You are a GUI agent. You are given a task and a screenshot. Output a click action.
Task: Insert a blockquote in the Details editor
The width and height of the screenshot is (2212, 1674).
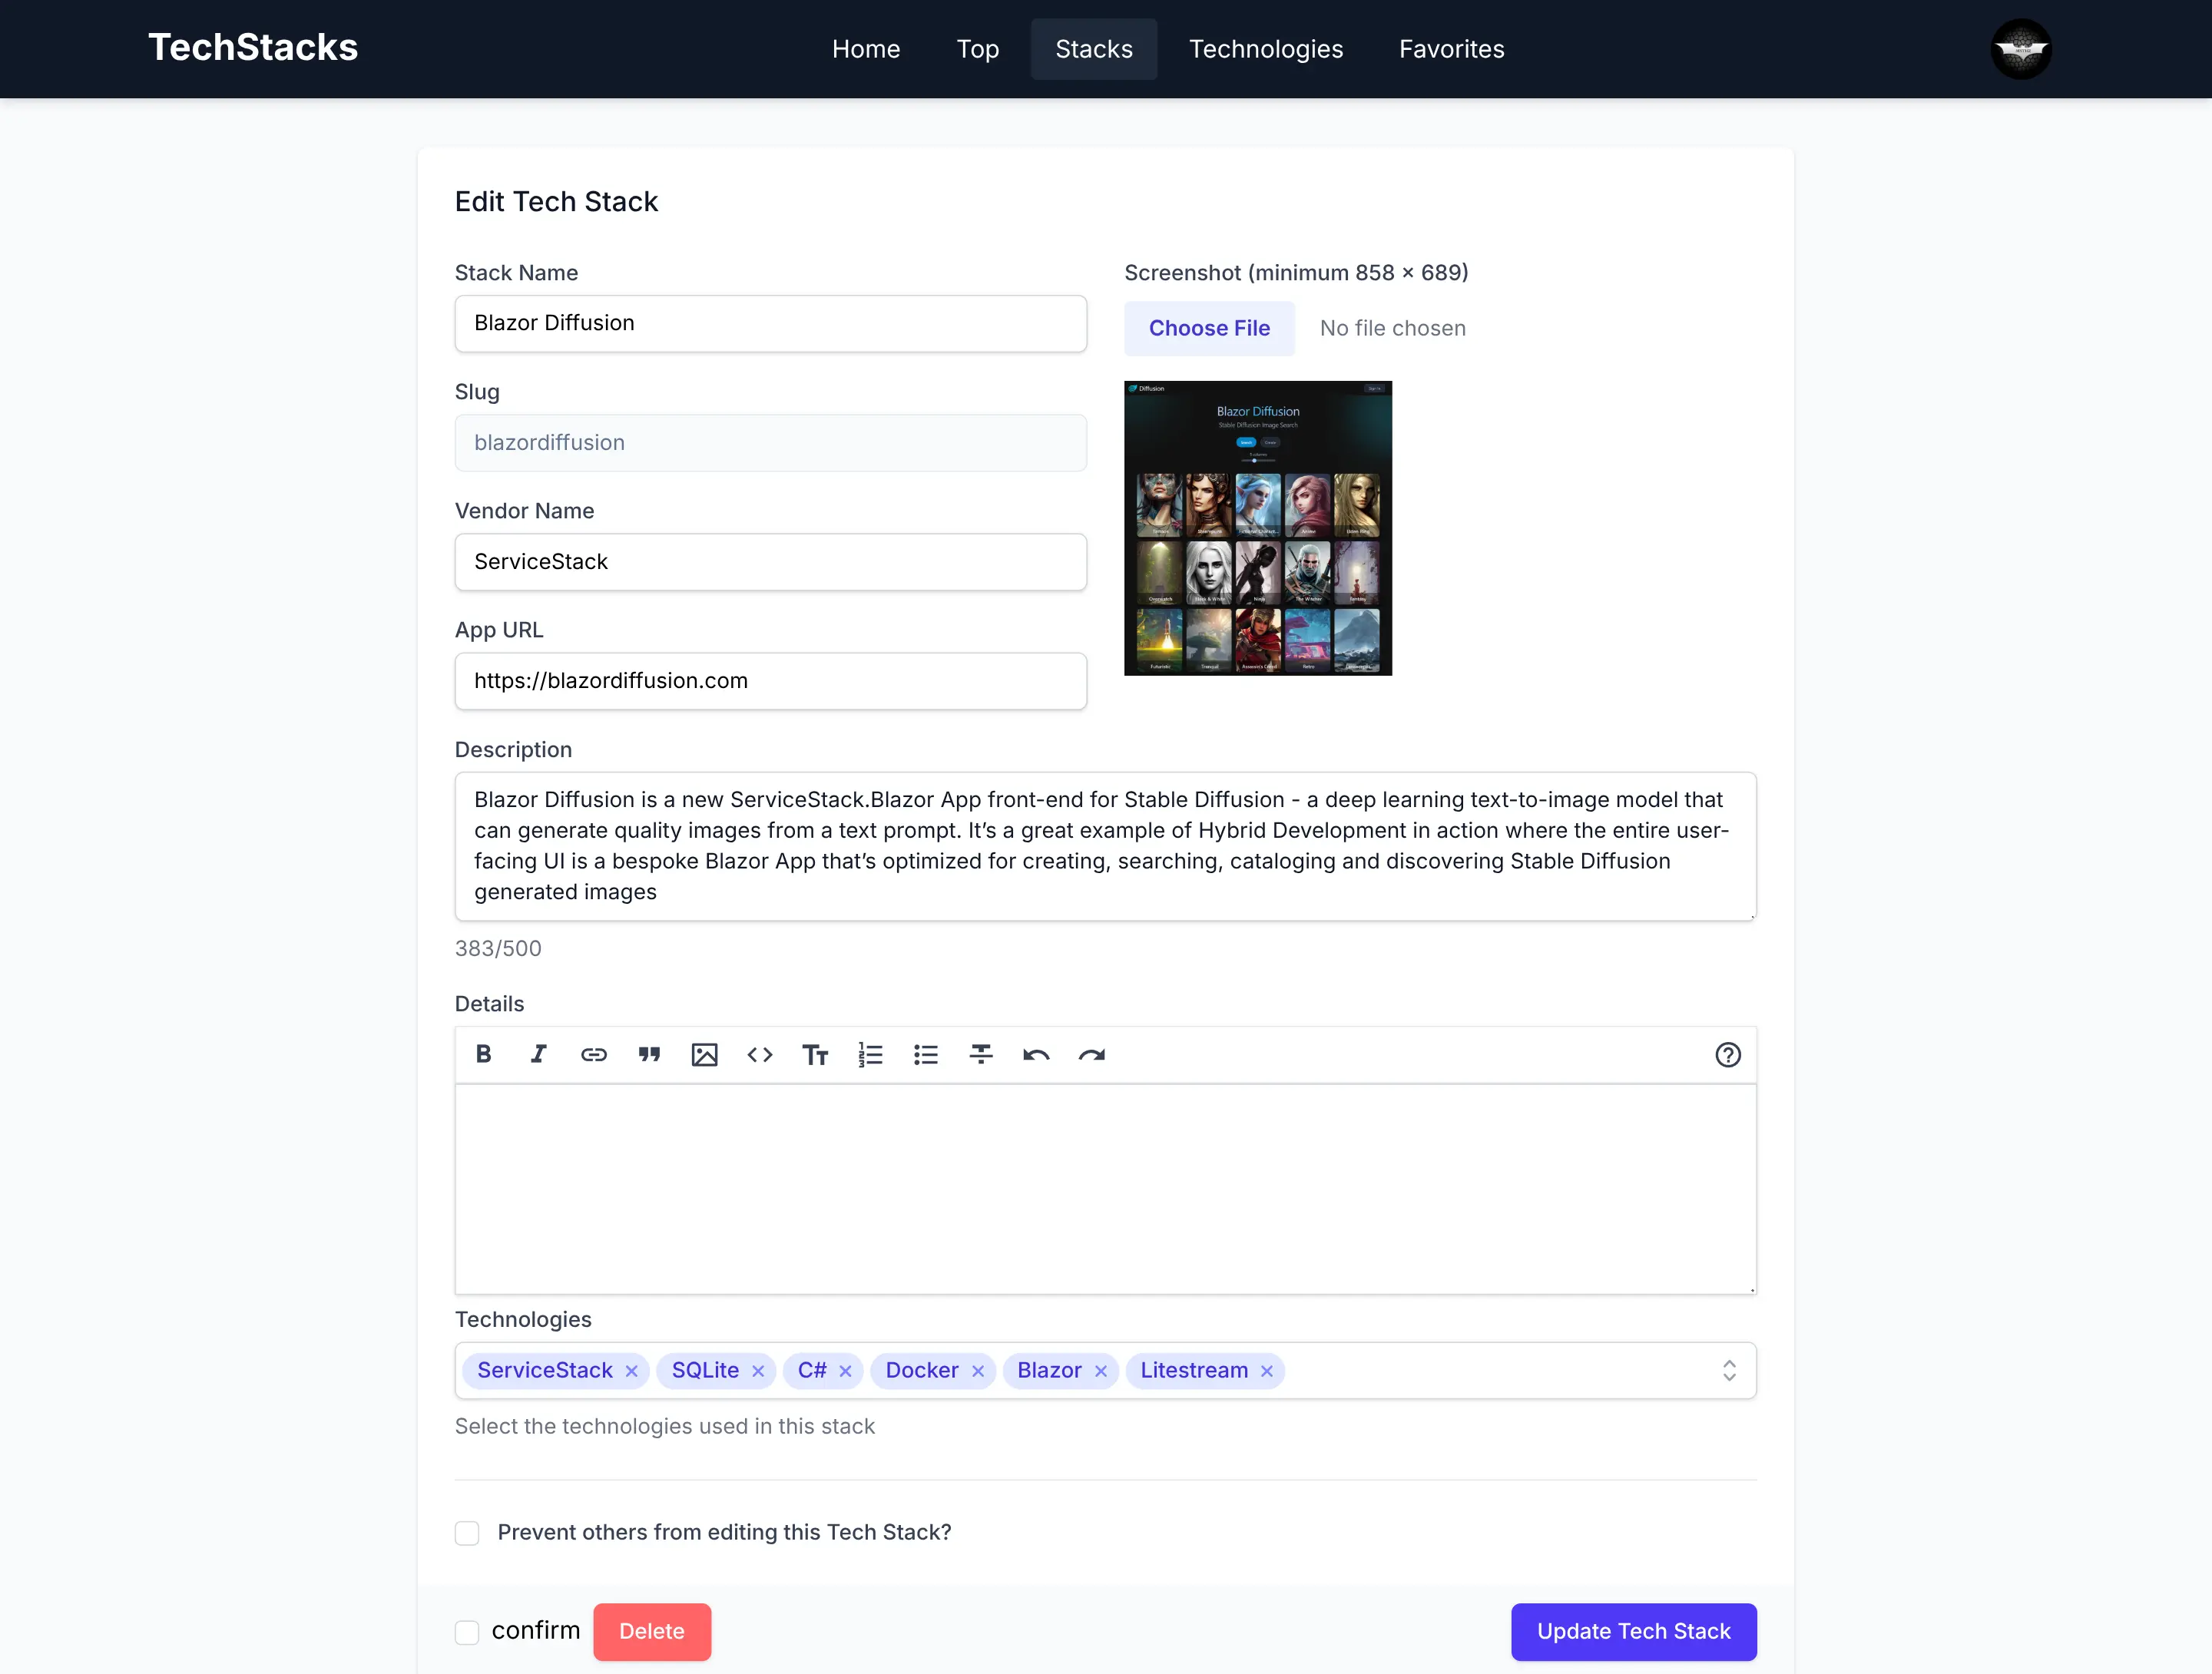(649, 1054)
